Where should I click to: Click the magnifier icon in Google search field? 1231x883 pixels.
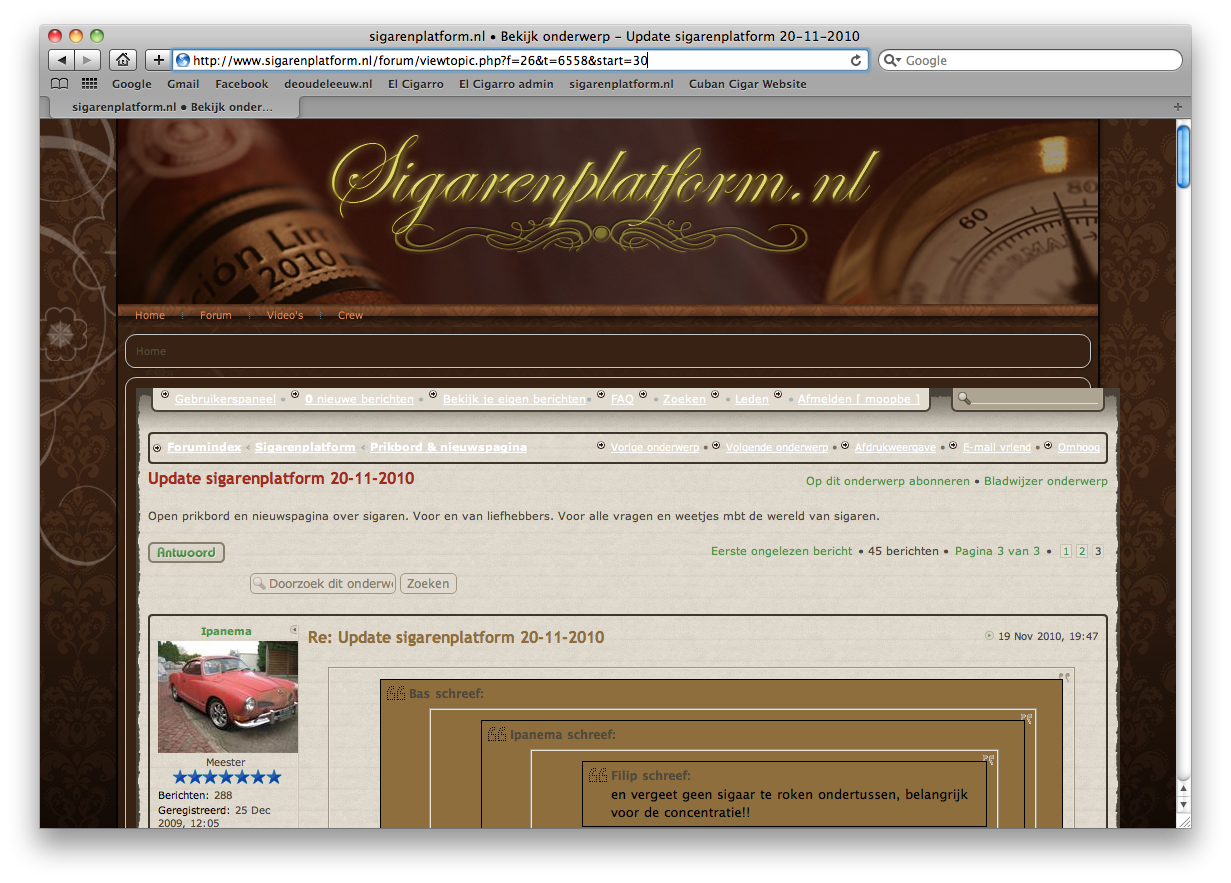892,60
